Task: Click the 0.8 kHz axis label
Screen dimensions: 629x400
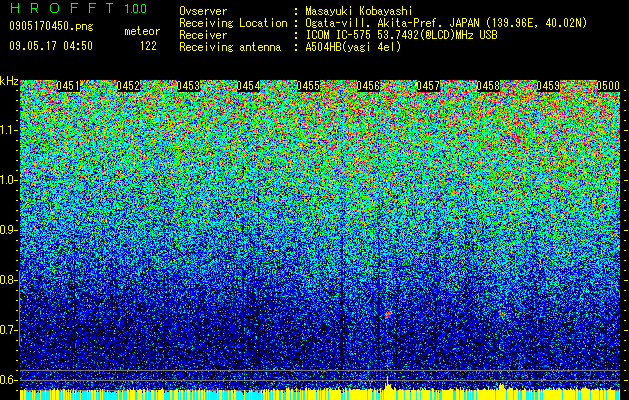Action: pyautogui.click(x=8, y=280)
